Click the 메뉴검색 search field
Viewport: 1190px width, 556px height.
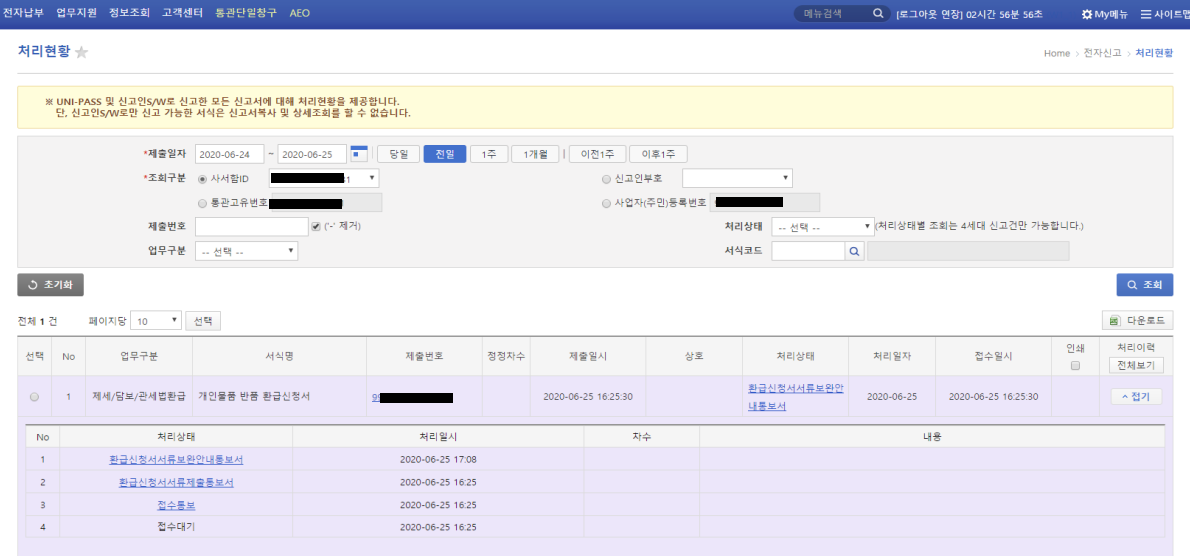835,14
